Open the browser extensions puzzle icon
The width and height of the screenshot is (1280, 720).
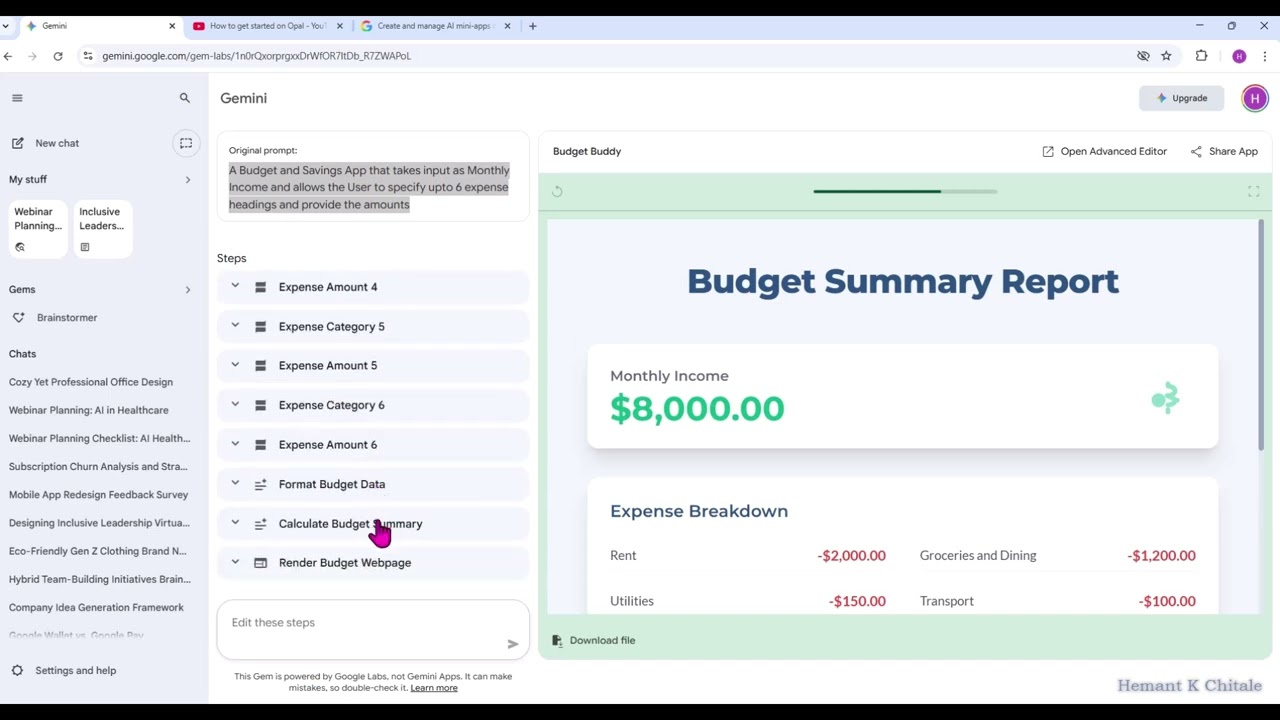click(x=1201, y=56)
